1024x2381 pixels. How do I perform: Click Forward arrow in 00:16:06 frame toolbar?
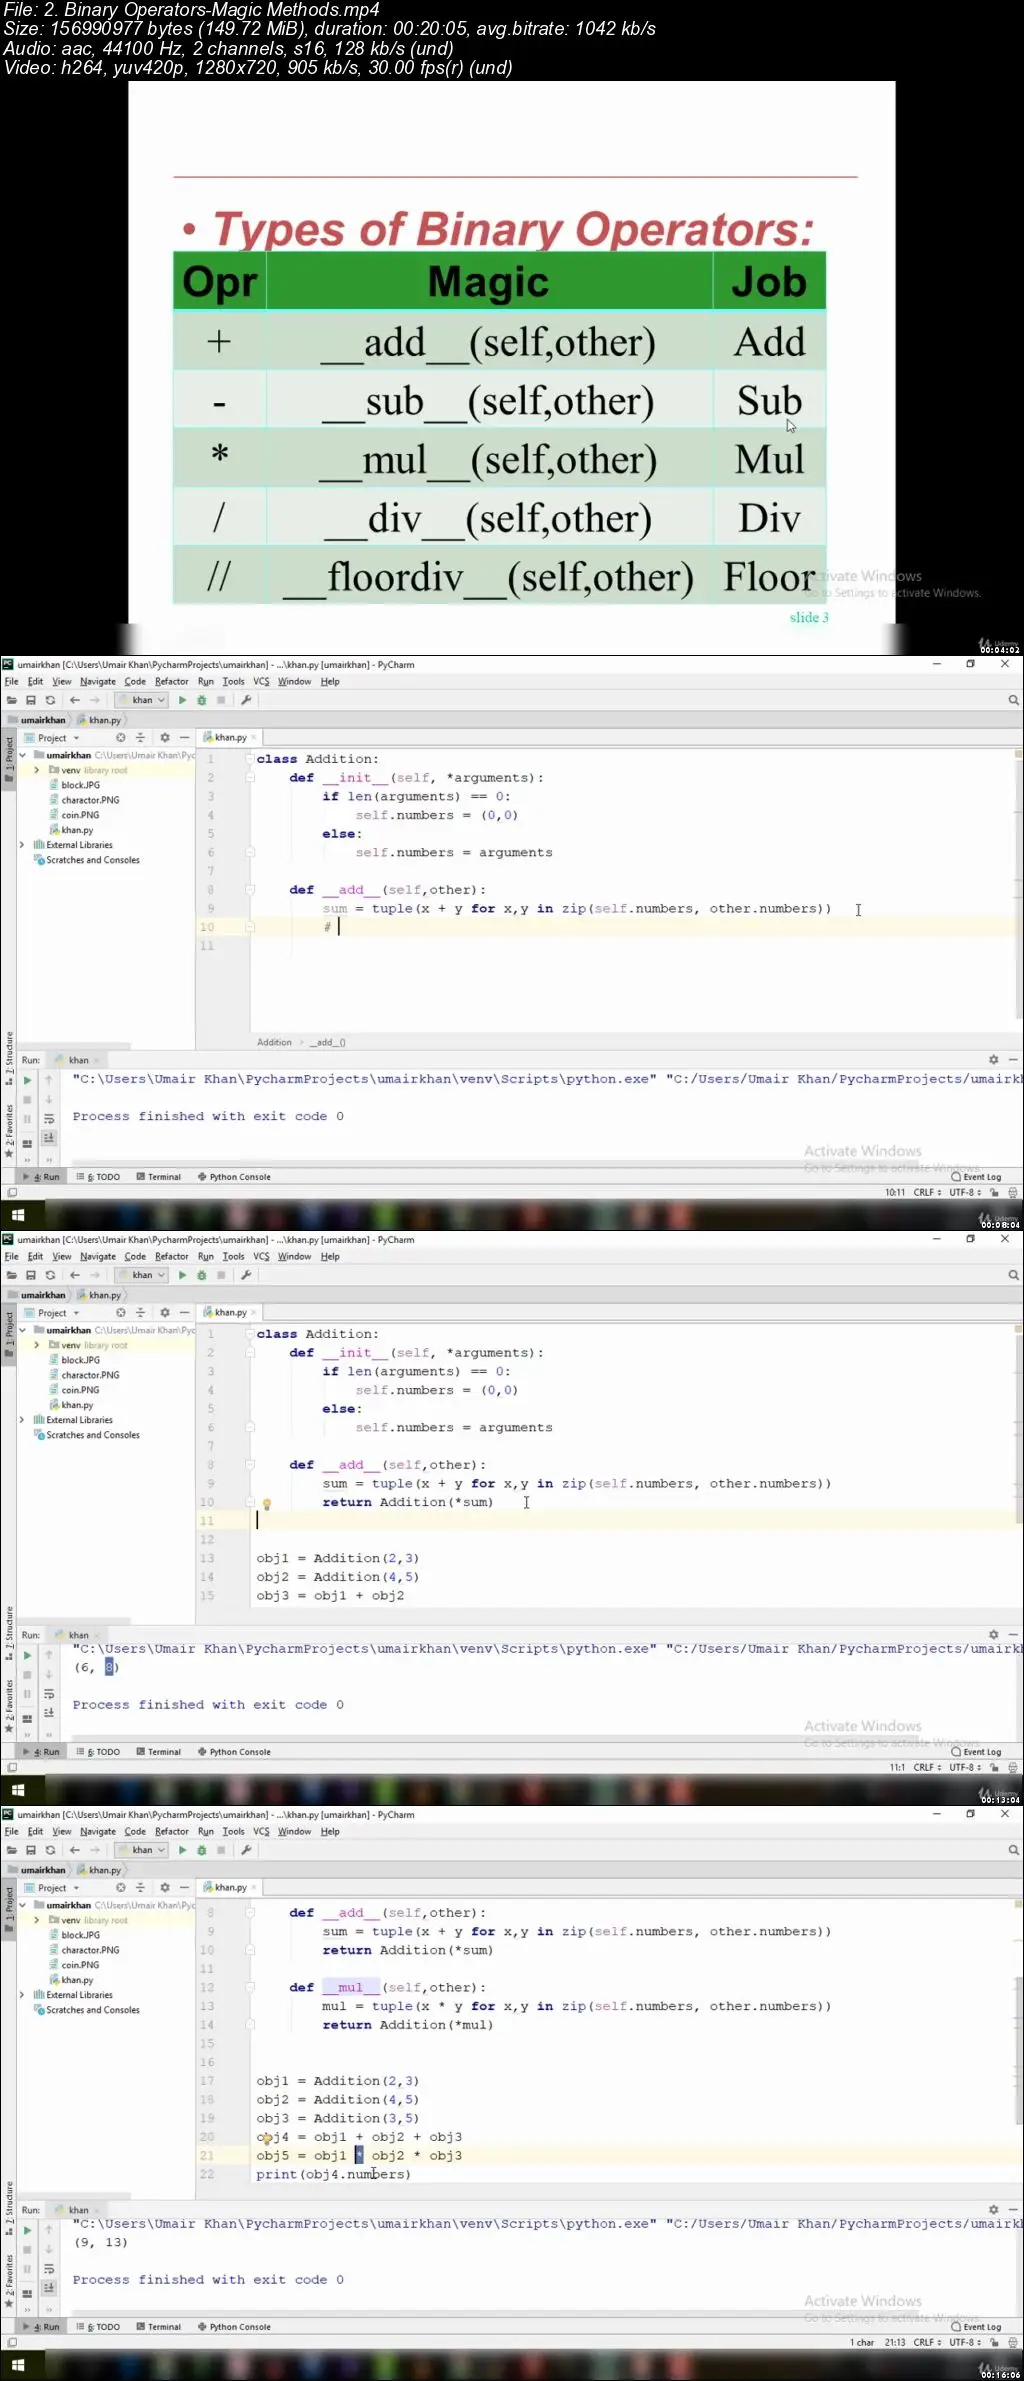94,1850
